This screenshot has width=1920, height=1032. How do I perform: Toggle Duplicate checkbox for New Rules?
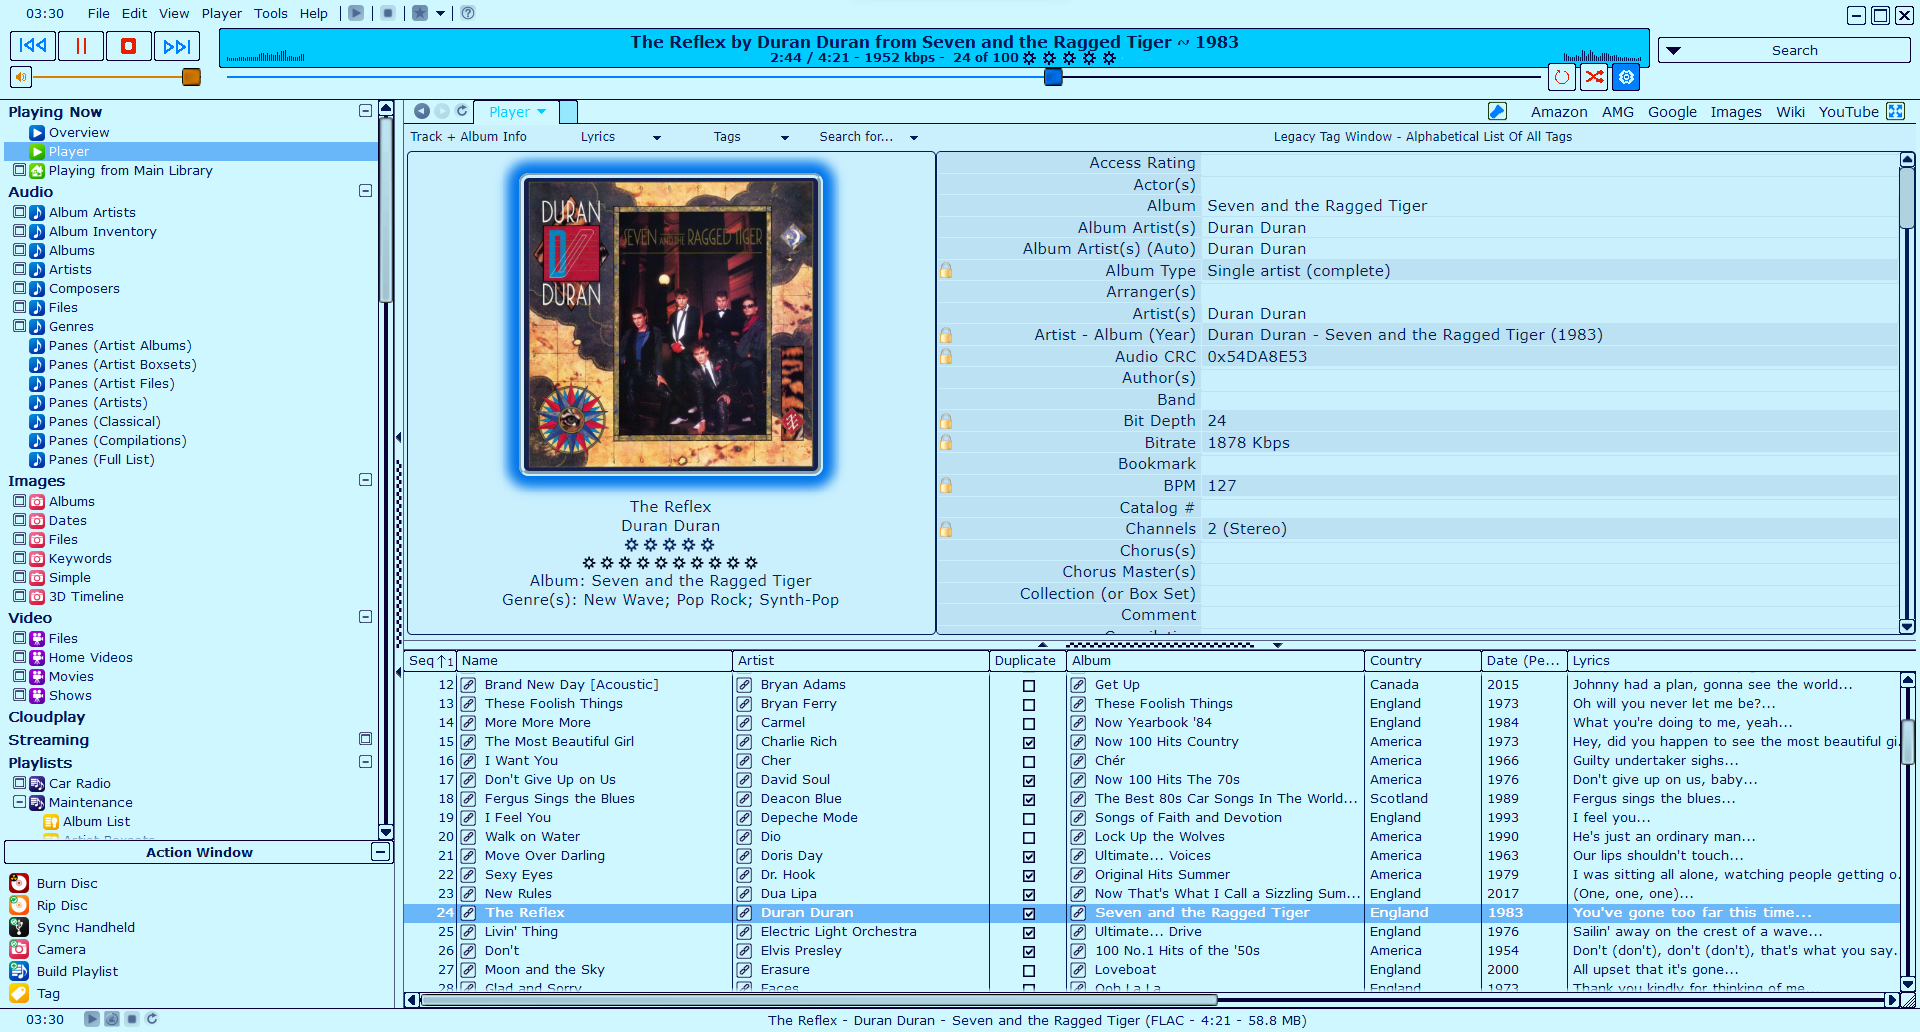click(1028, 895)
